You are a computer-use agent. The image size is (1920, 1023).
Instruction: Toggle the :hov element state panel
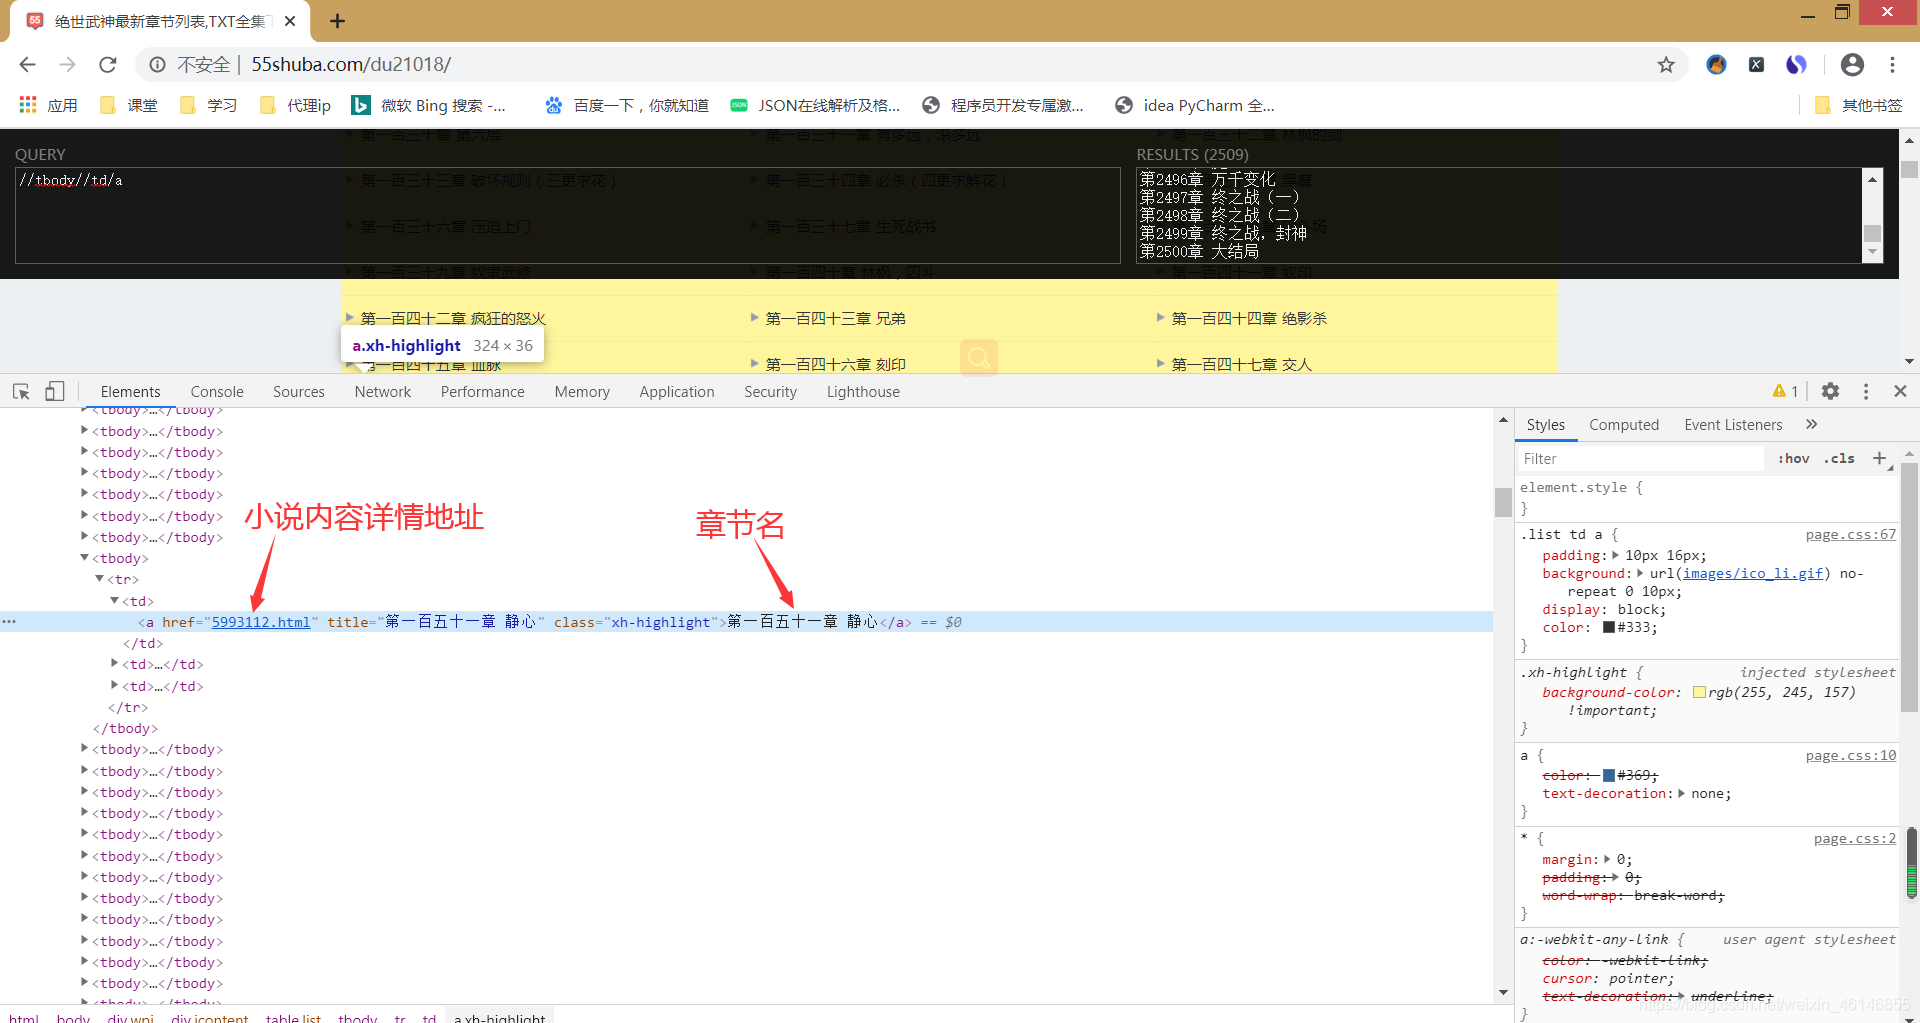click(x=1794, y=458)
